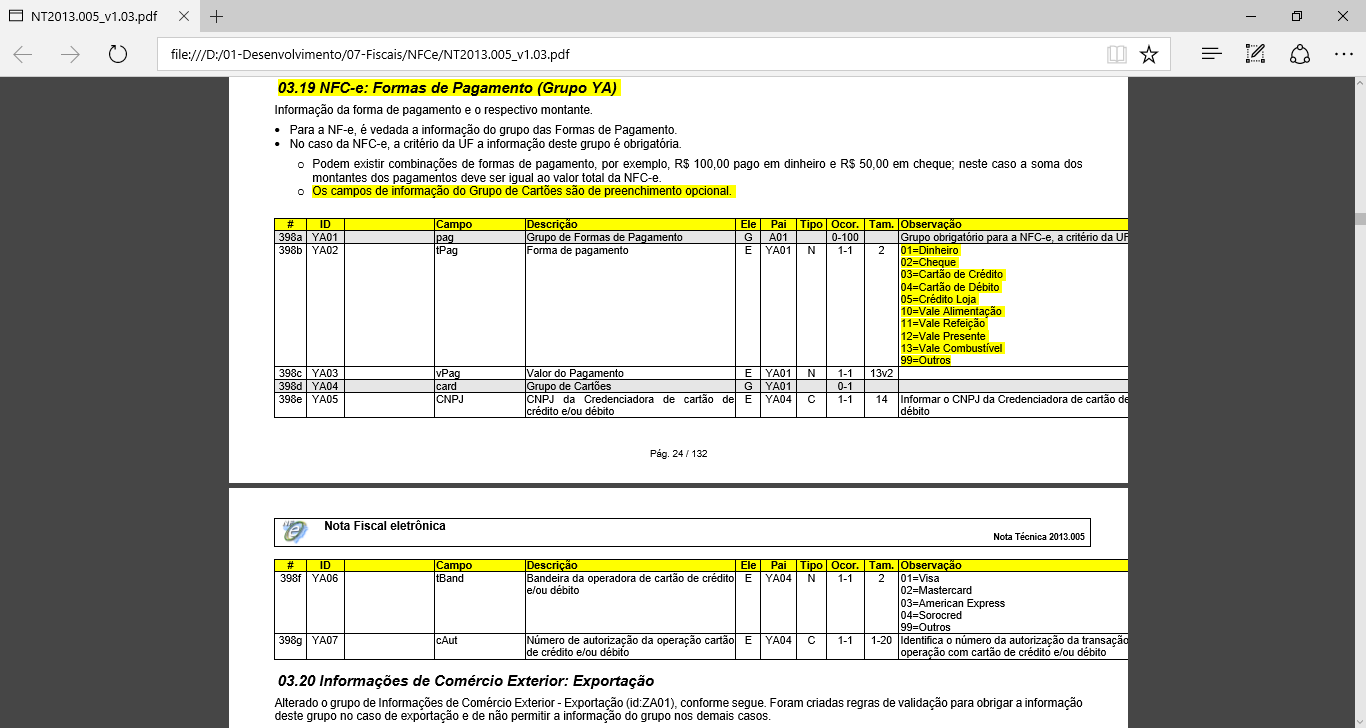Click 'Valor do Pagamento' description cell
Image resolution: width=1366 pixels, height=728 pixels.
pyautogui.click(x=630, y=373)
